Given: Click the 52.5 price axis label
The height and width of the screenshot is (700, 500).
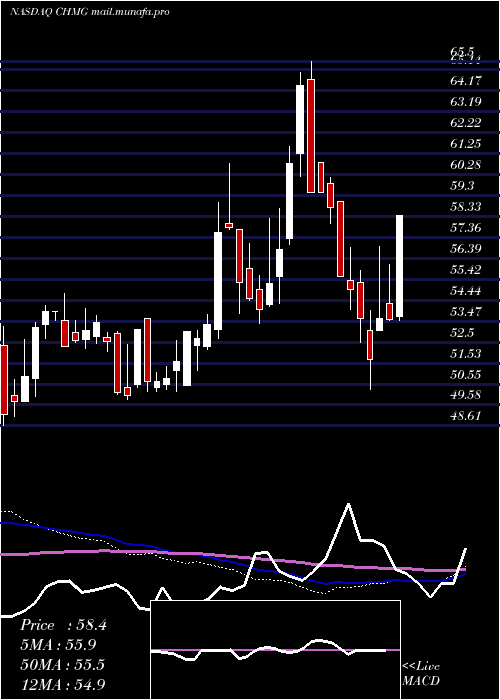Looking at the screenshot, I should coord(462,333).
